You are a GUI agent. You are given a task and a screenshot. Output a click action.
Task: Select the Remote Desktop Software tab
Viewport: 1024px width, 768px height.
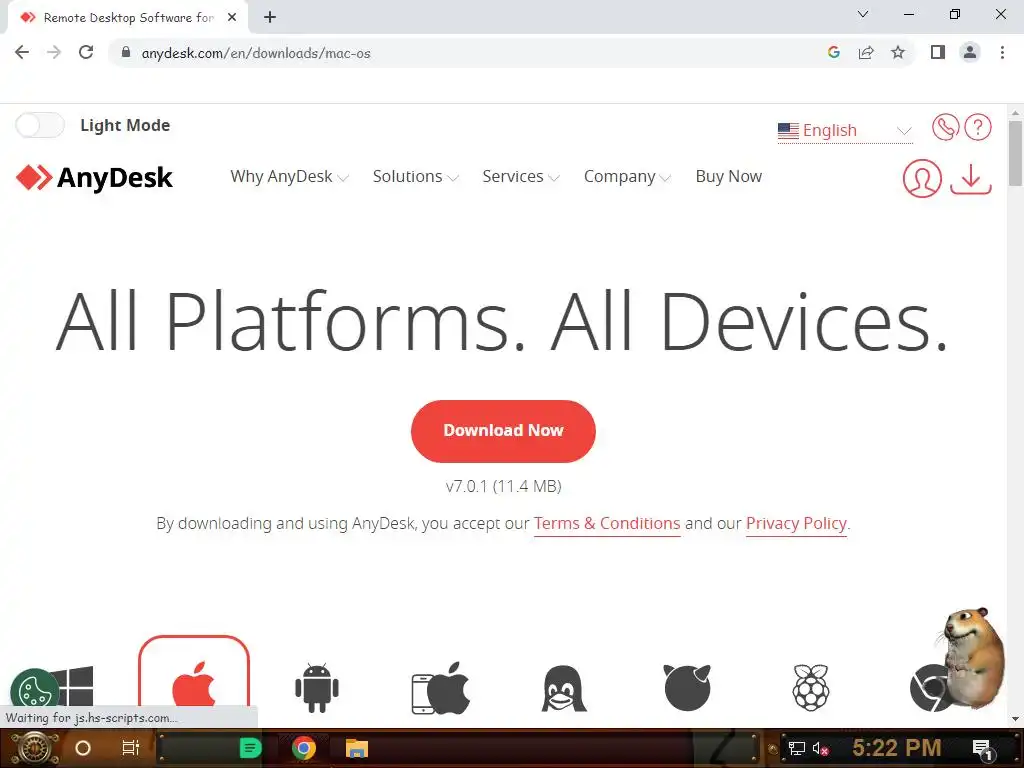click(x=127, y=18)
